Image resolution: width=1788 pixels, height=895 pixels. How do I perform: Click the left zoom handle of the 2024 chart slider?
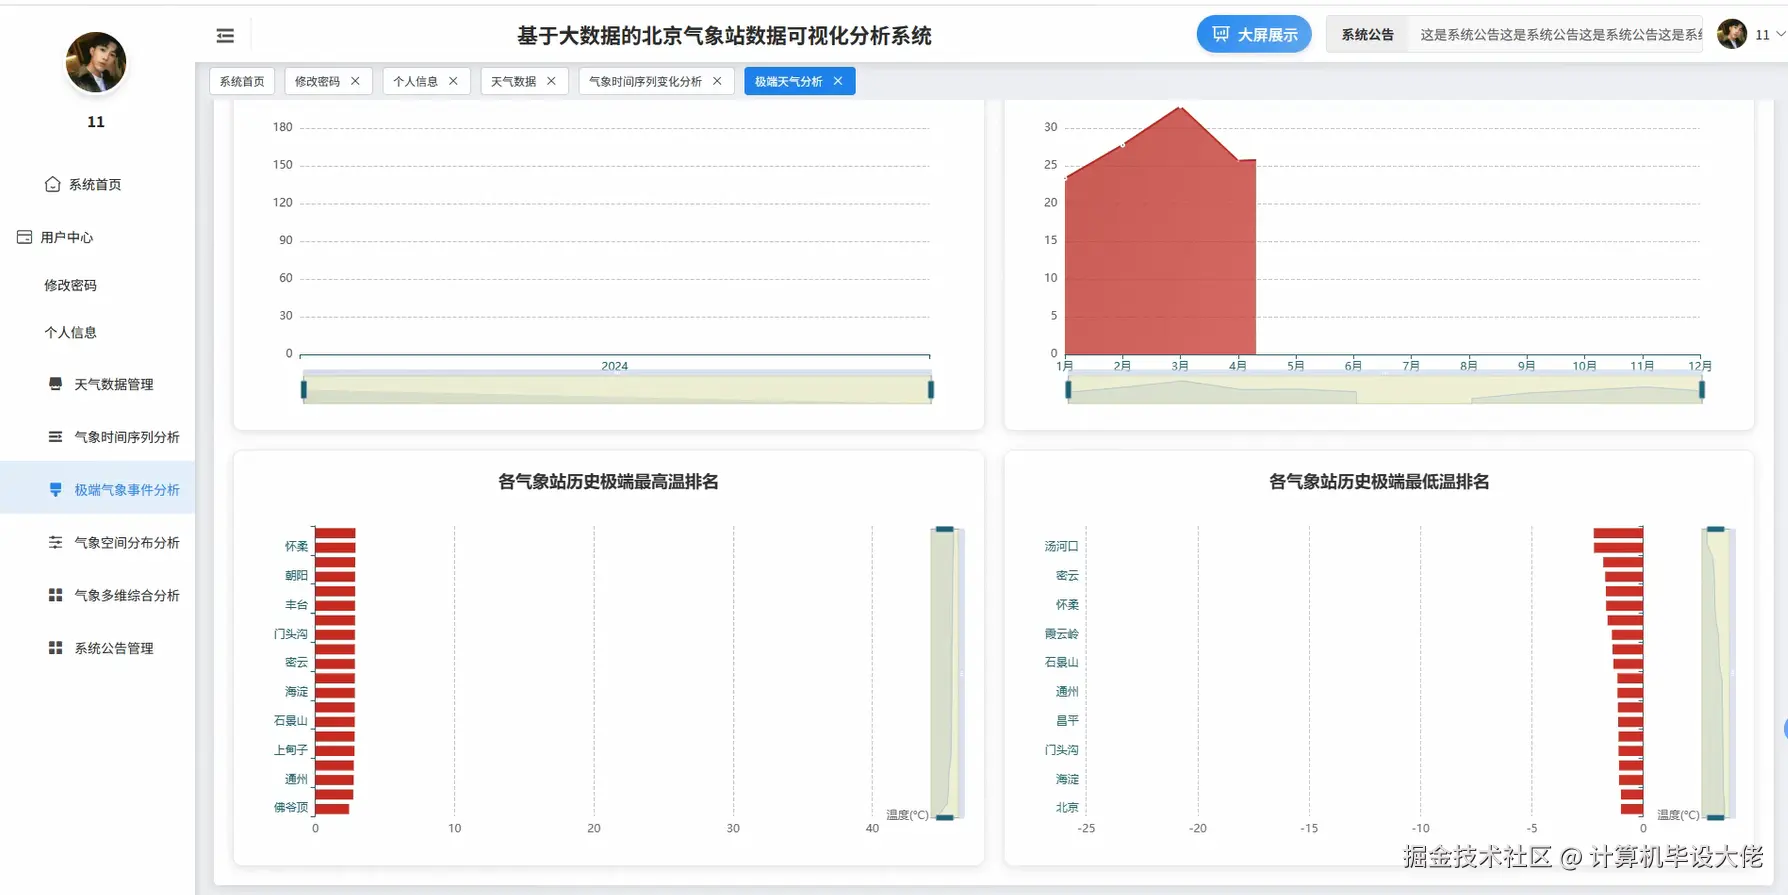coord(304,389)
